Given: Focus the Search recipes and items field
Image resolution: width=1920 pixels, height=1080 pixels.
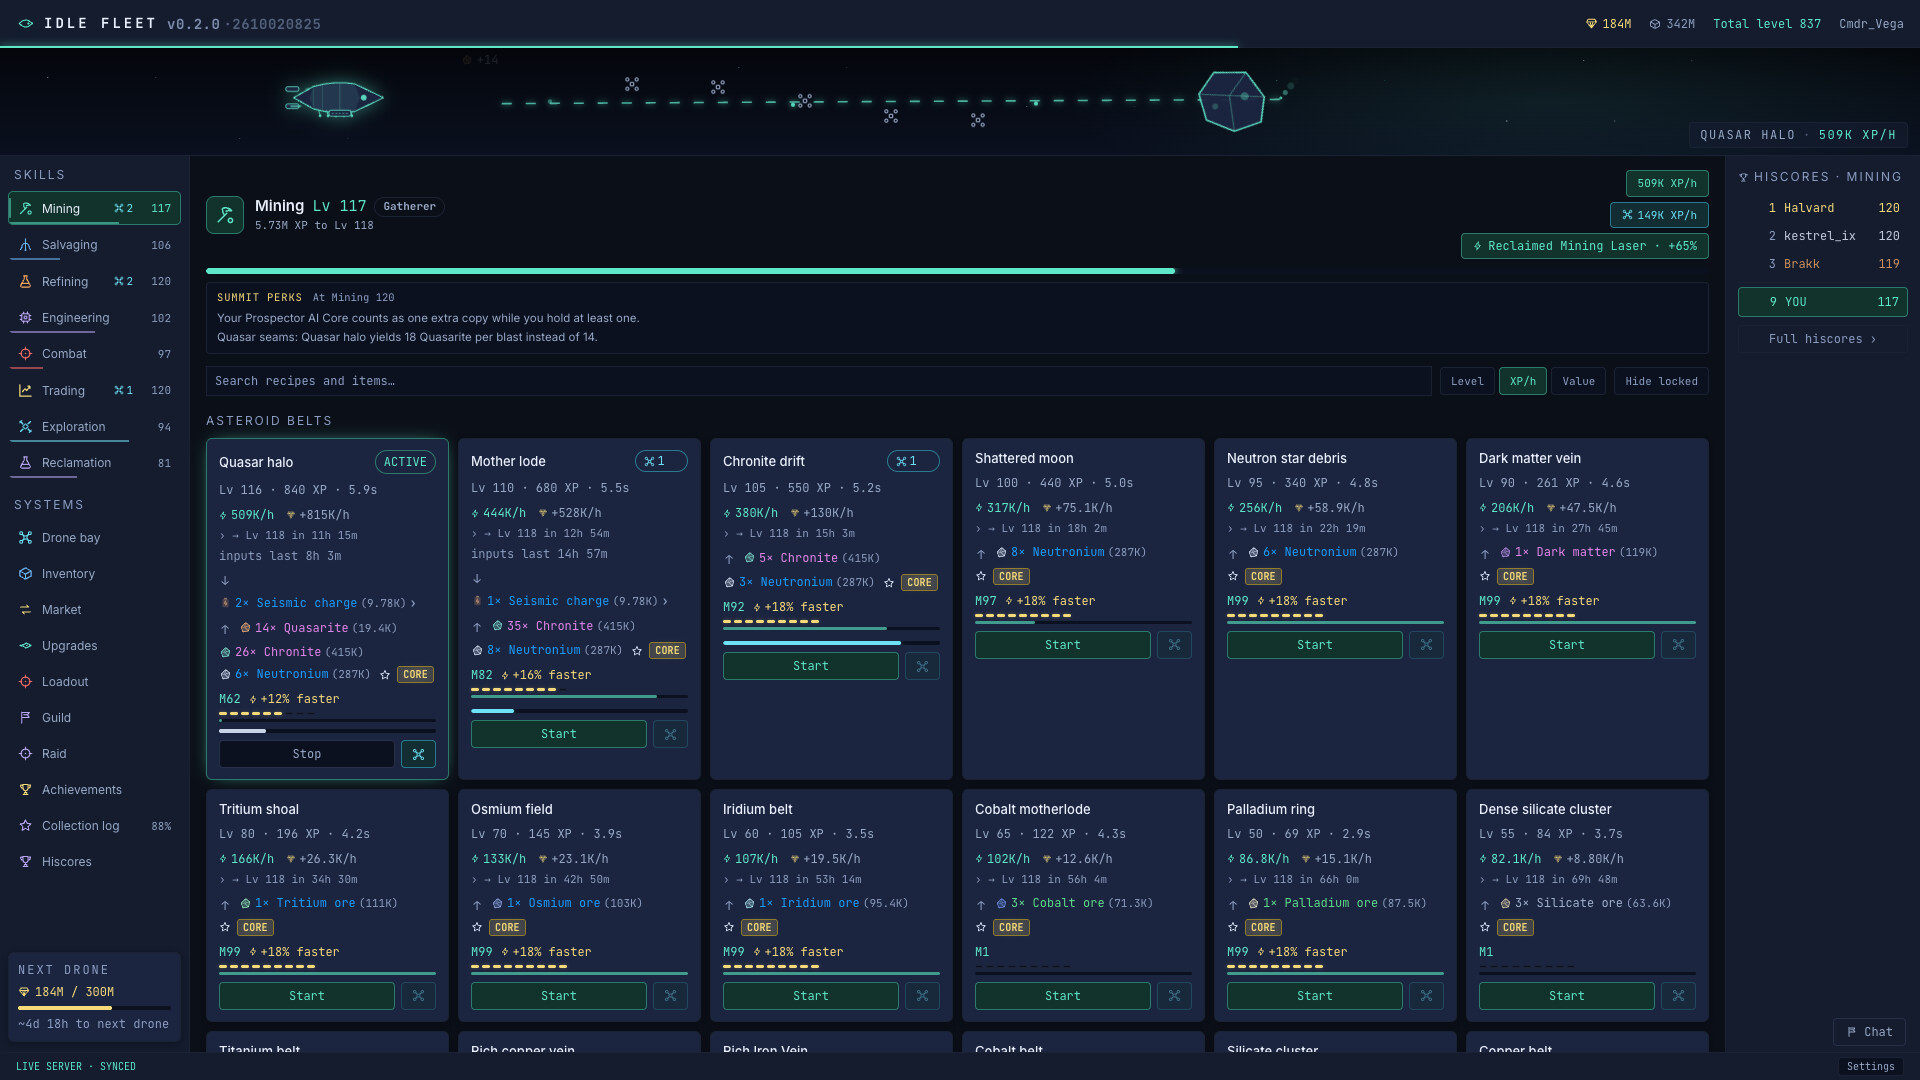Looking at the screenshot, I should [x=818, y=381].
